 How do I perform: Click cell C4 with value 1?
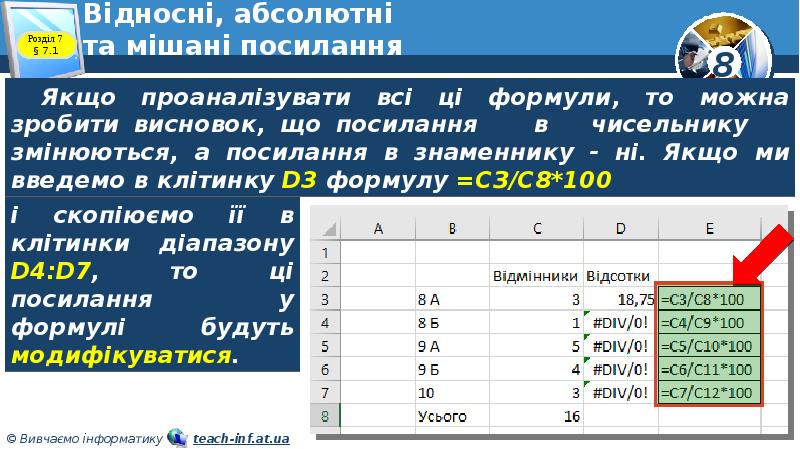pos(536,323)
